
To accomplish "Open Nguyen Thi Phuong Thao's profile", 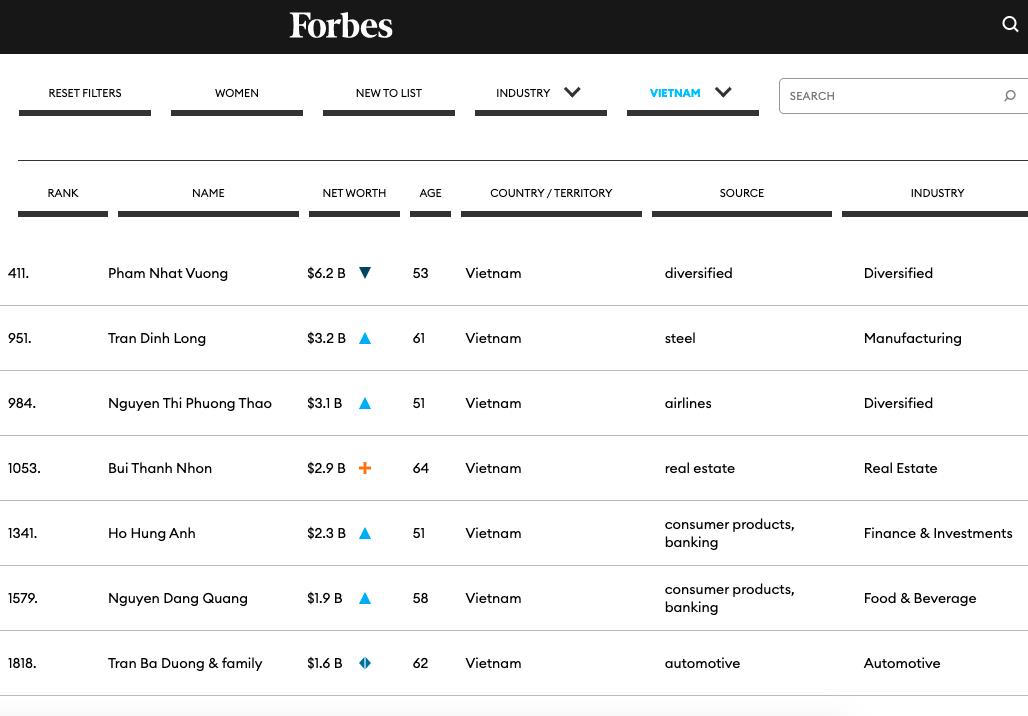I will point(190,403).
